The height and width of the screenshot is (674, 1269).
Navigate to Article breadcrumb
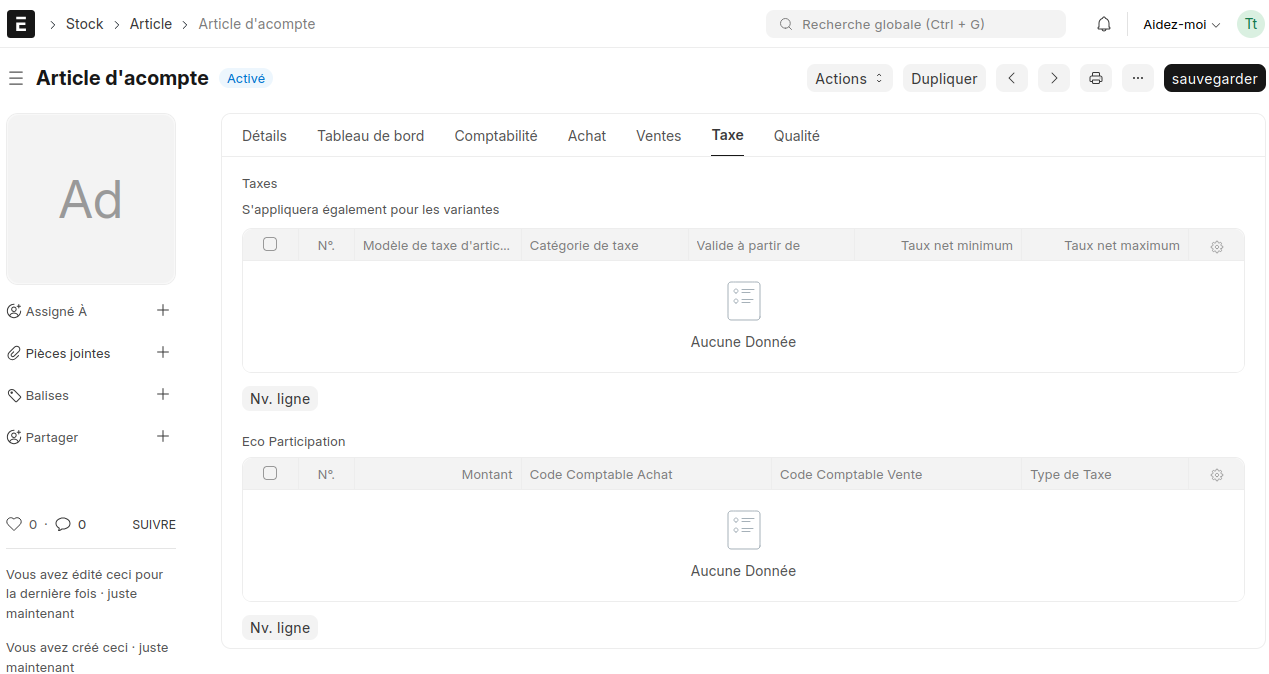click(x=151, y=24)
